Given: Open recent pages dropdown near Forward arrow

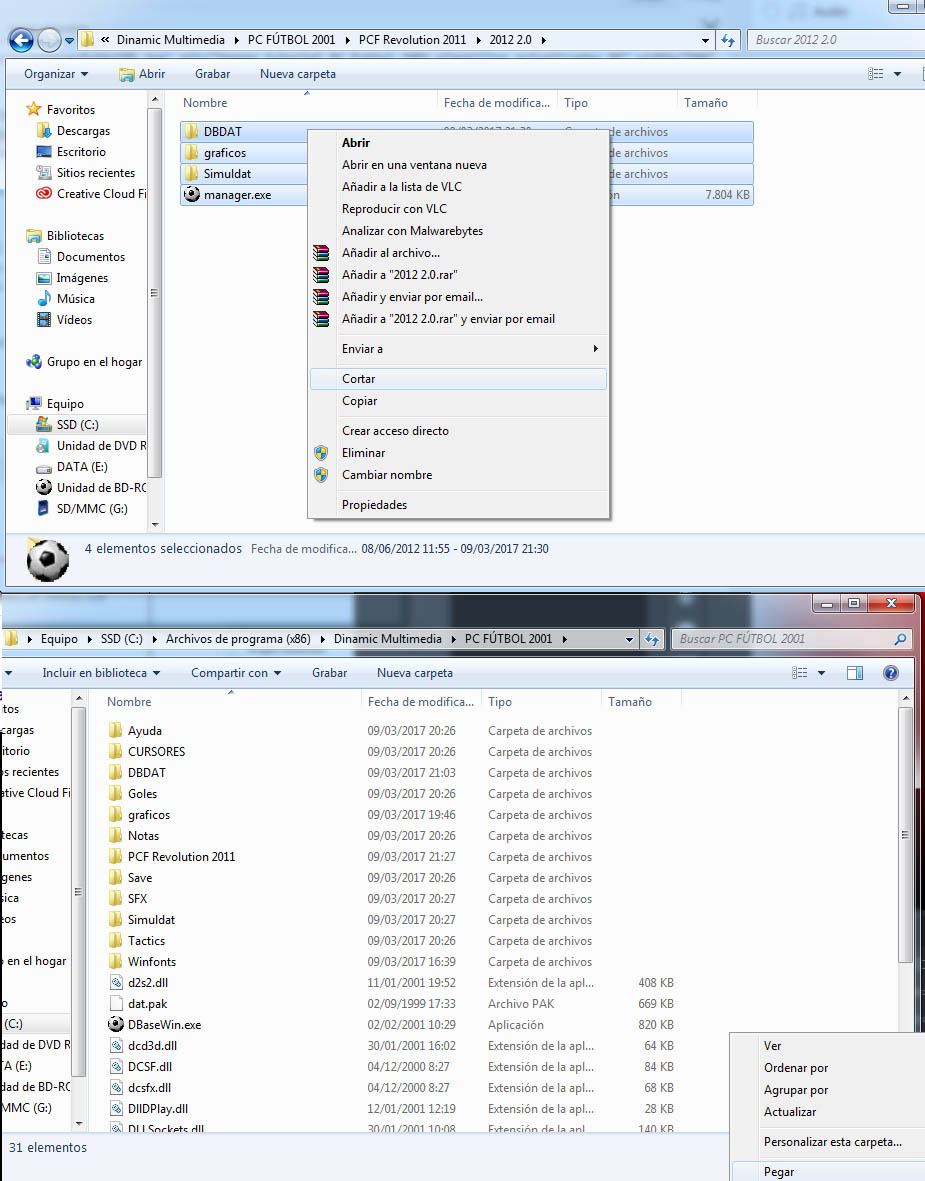Looking at the screenshot, I should 69,40.
